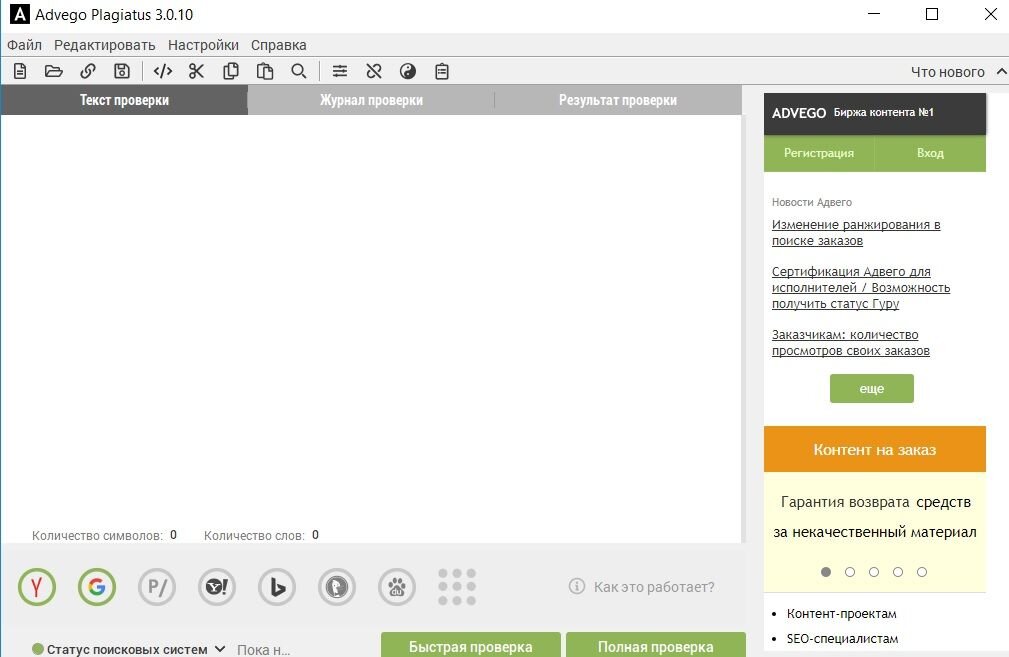
Task: Select the second carousel dot
Action: [850, 571]
